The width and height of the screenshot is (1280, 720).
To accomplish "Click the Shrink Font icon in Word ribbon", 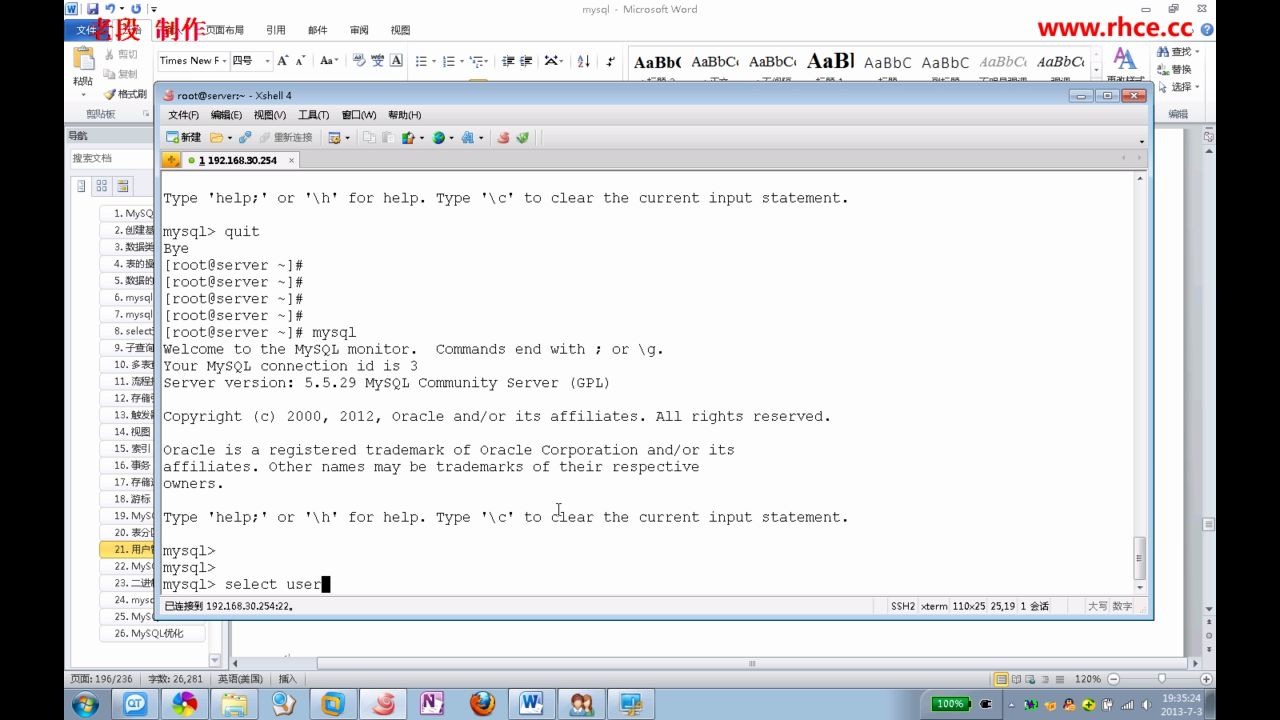I will click(x=301, y=60).
